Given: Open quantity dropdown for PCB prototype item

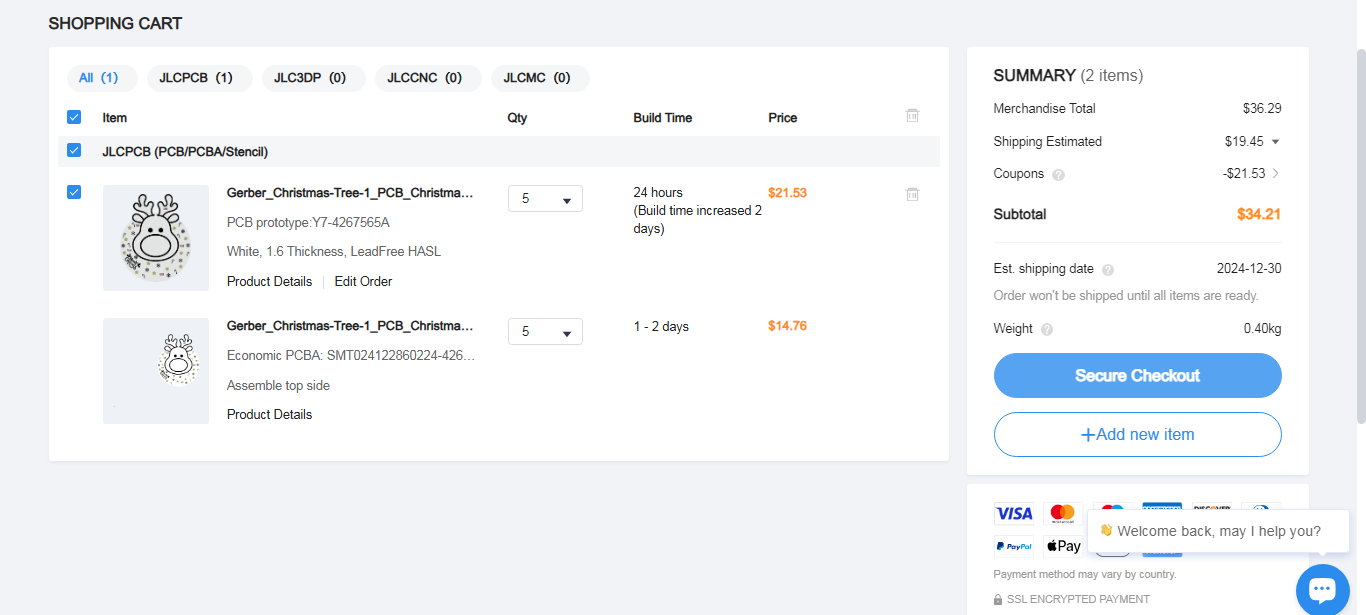Looking at the screenshot, I should pos(545,199).
